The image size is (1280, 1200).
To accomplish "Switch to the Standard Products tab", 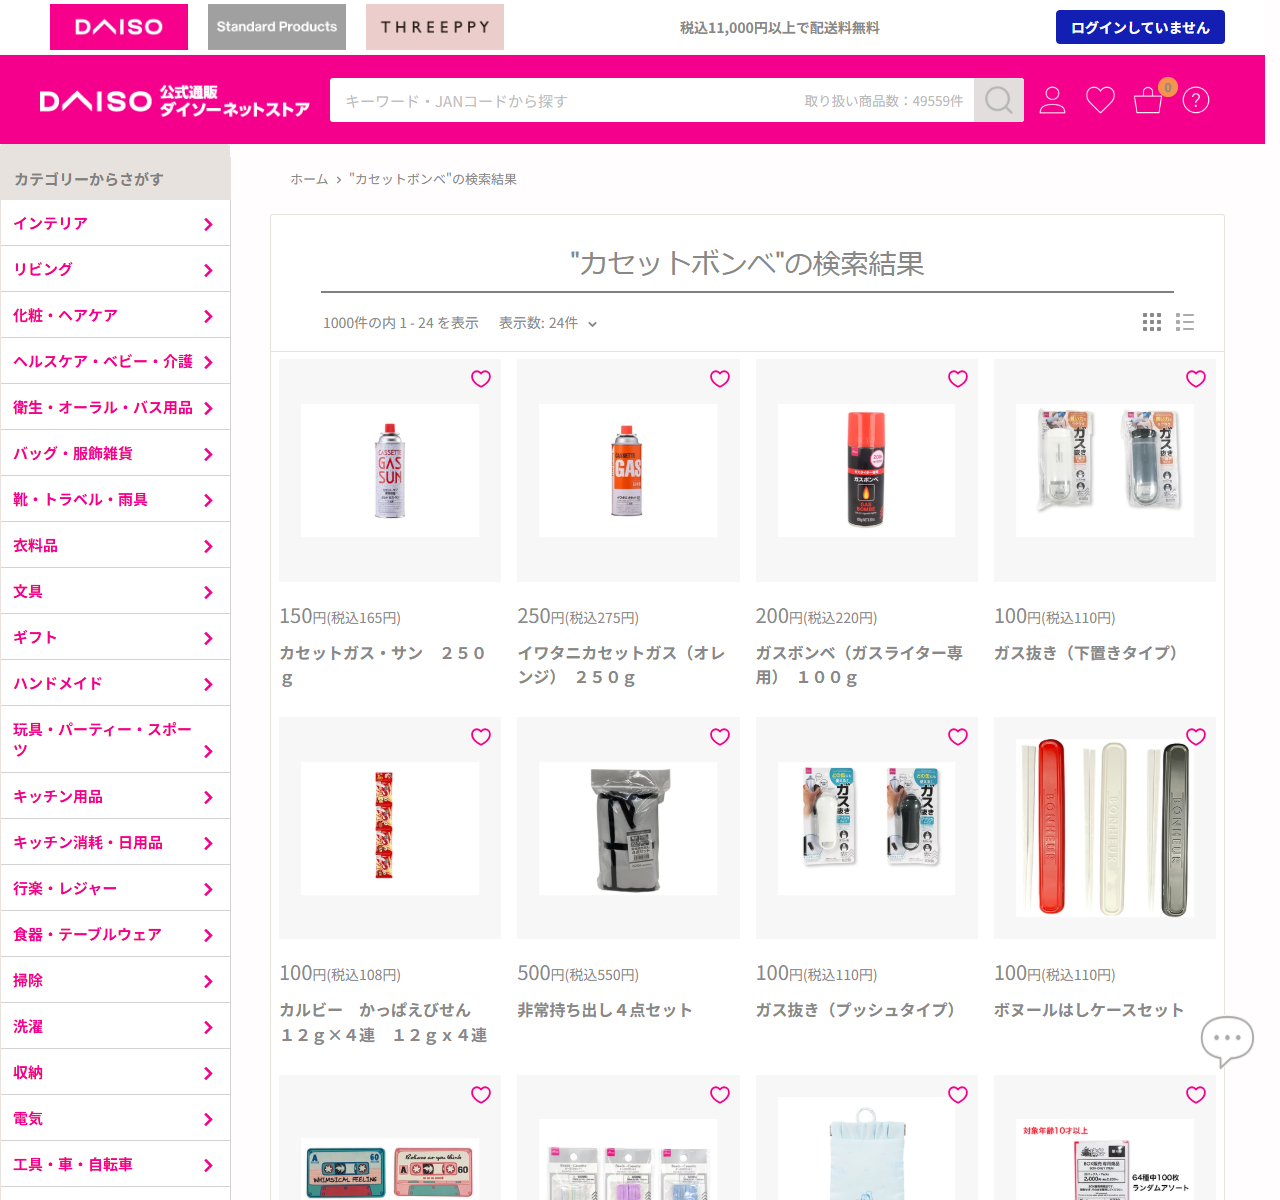I will point(277,27).
